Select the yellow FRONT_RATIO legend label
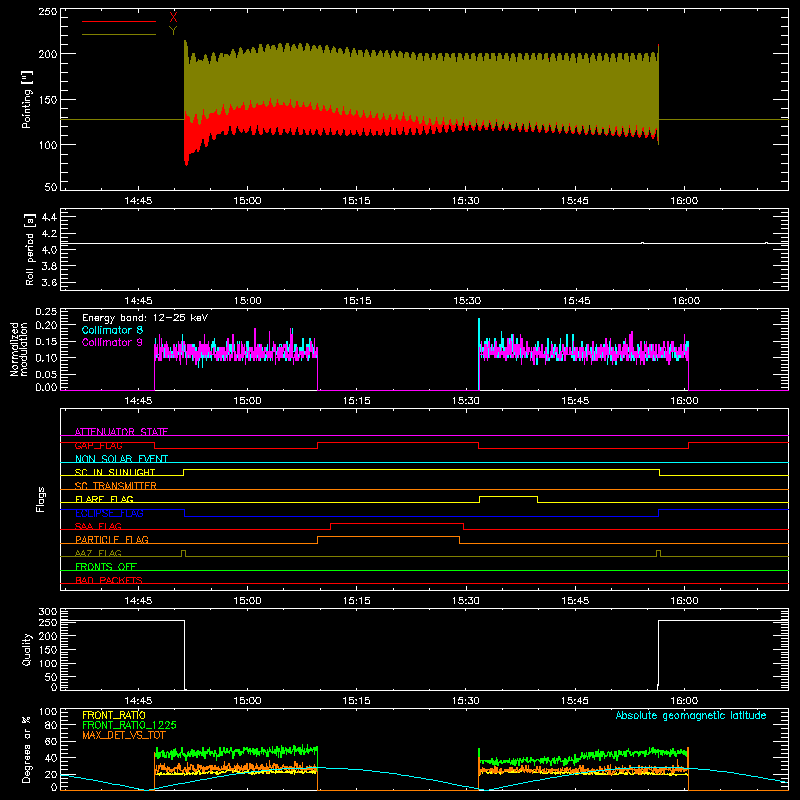This screenshot has width=800, height=800. point(114,715)
